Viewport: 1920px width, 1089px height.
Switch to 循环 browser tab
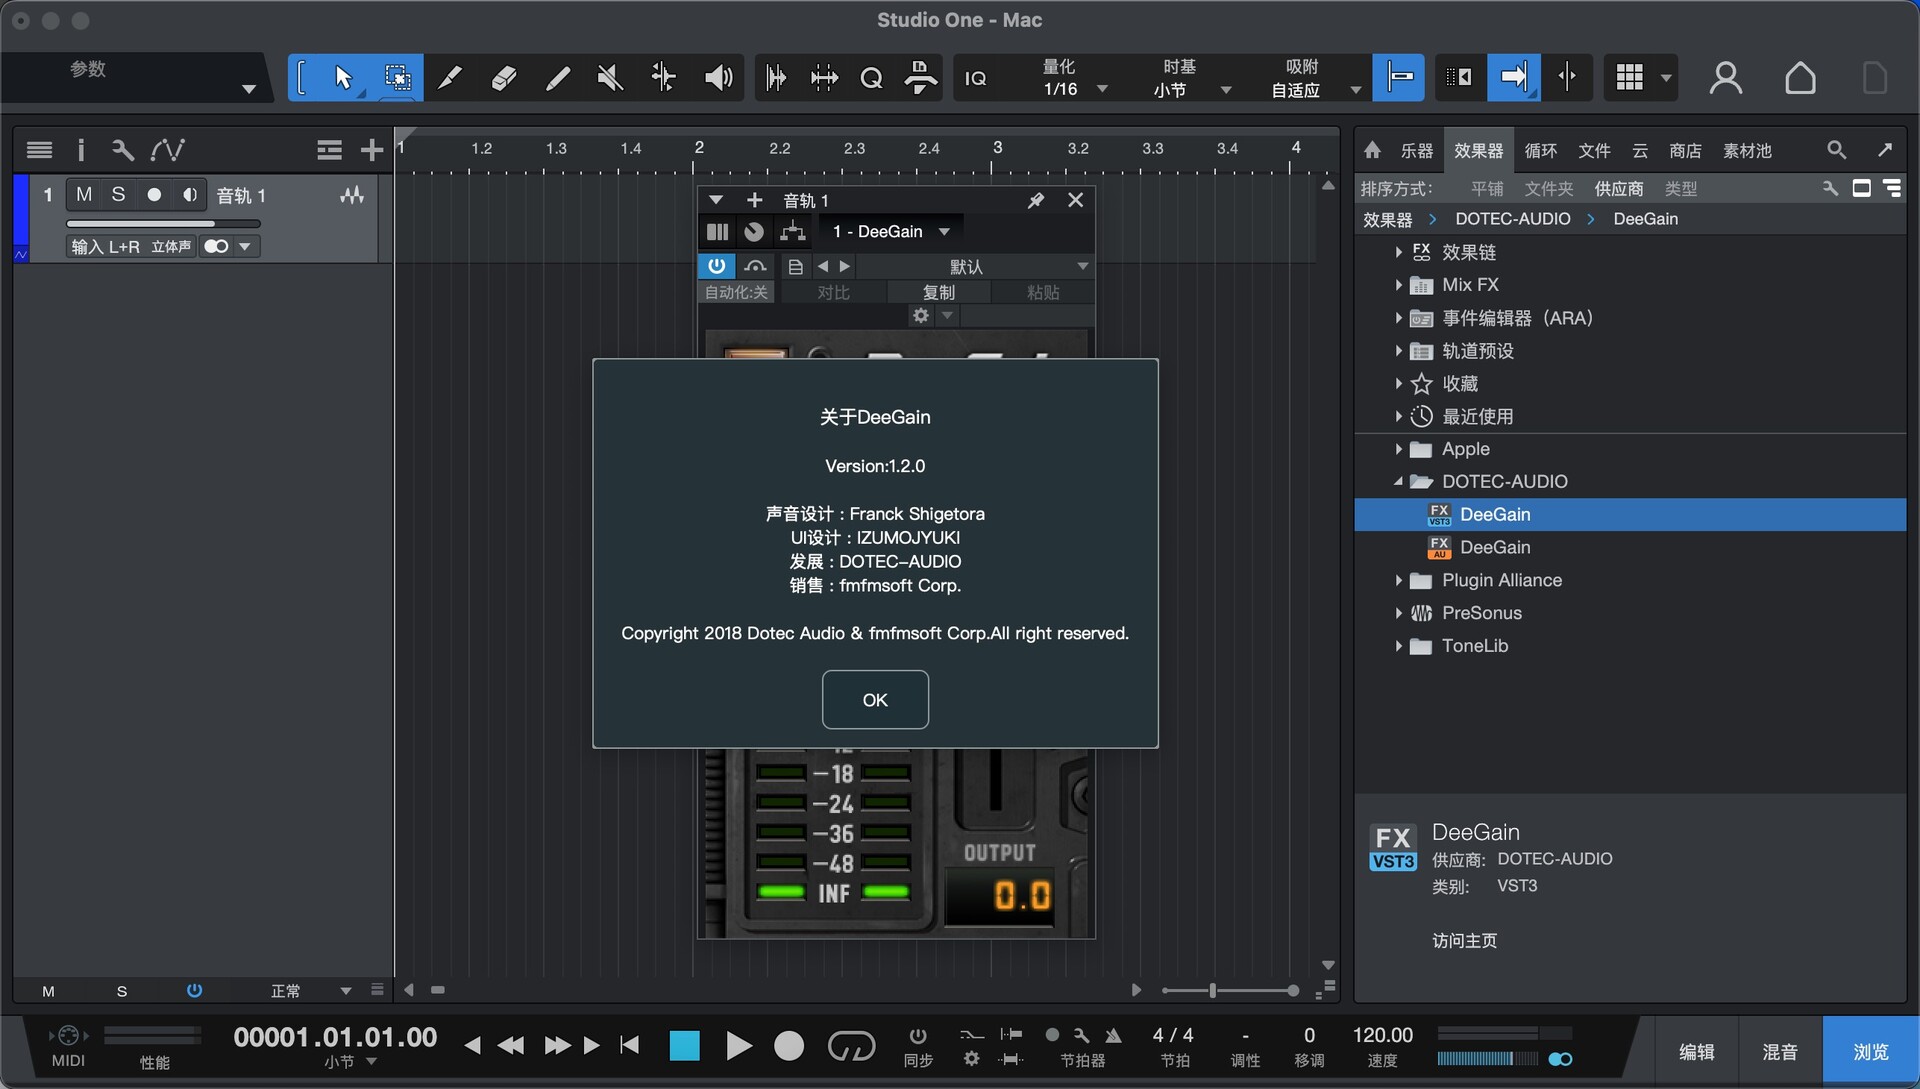[x=1540, y=151]
